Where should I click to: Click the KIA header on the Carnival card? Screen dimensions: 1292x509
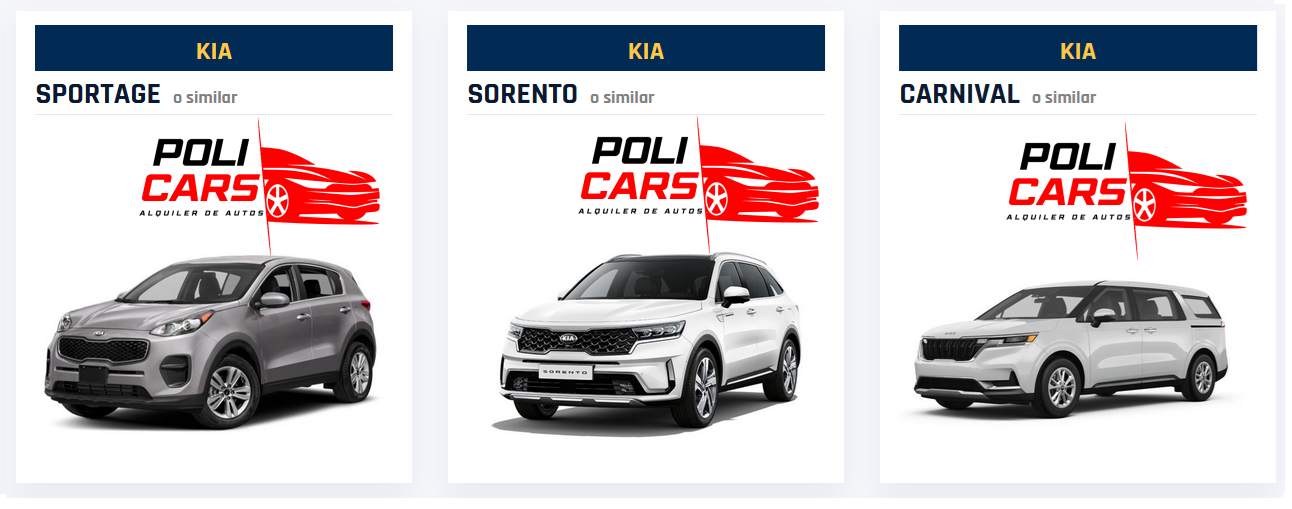pos(1078,48)
